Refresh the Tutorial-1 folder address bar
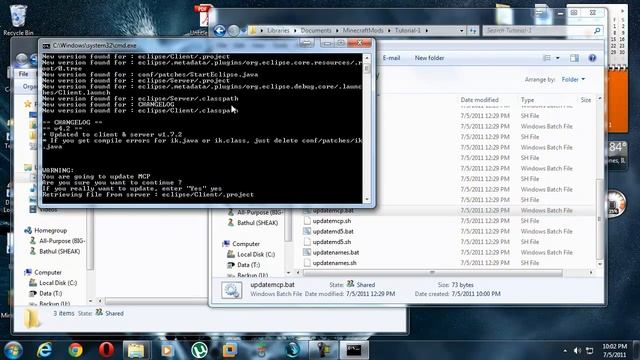The image size is (640, 360). click(473, 31)
